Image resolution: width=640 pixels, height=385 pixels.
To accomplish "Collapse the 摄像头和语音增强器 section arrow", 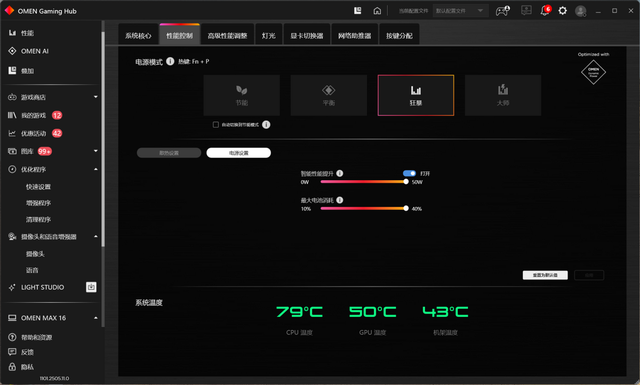I will (96, 236).
